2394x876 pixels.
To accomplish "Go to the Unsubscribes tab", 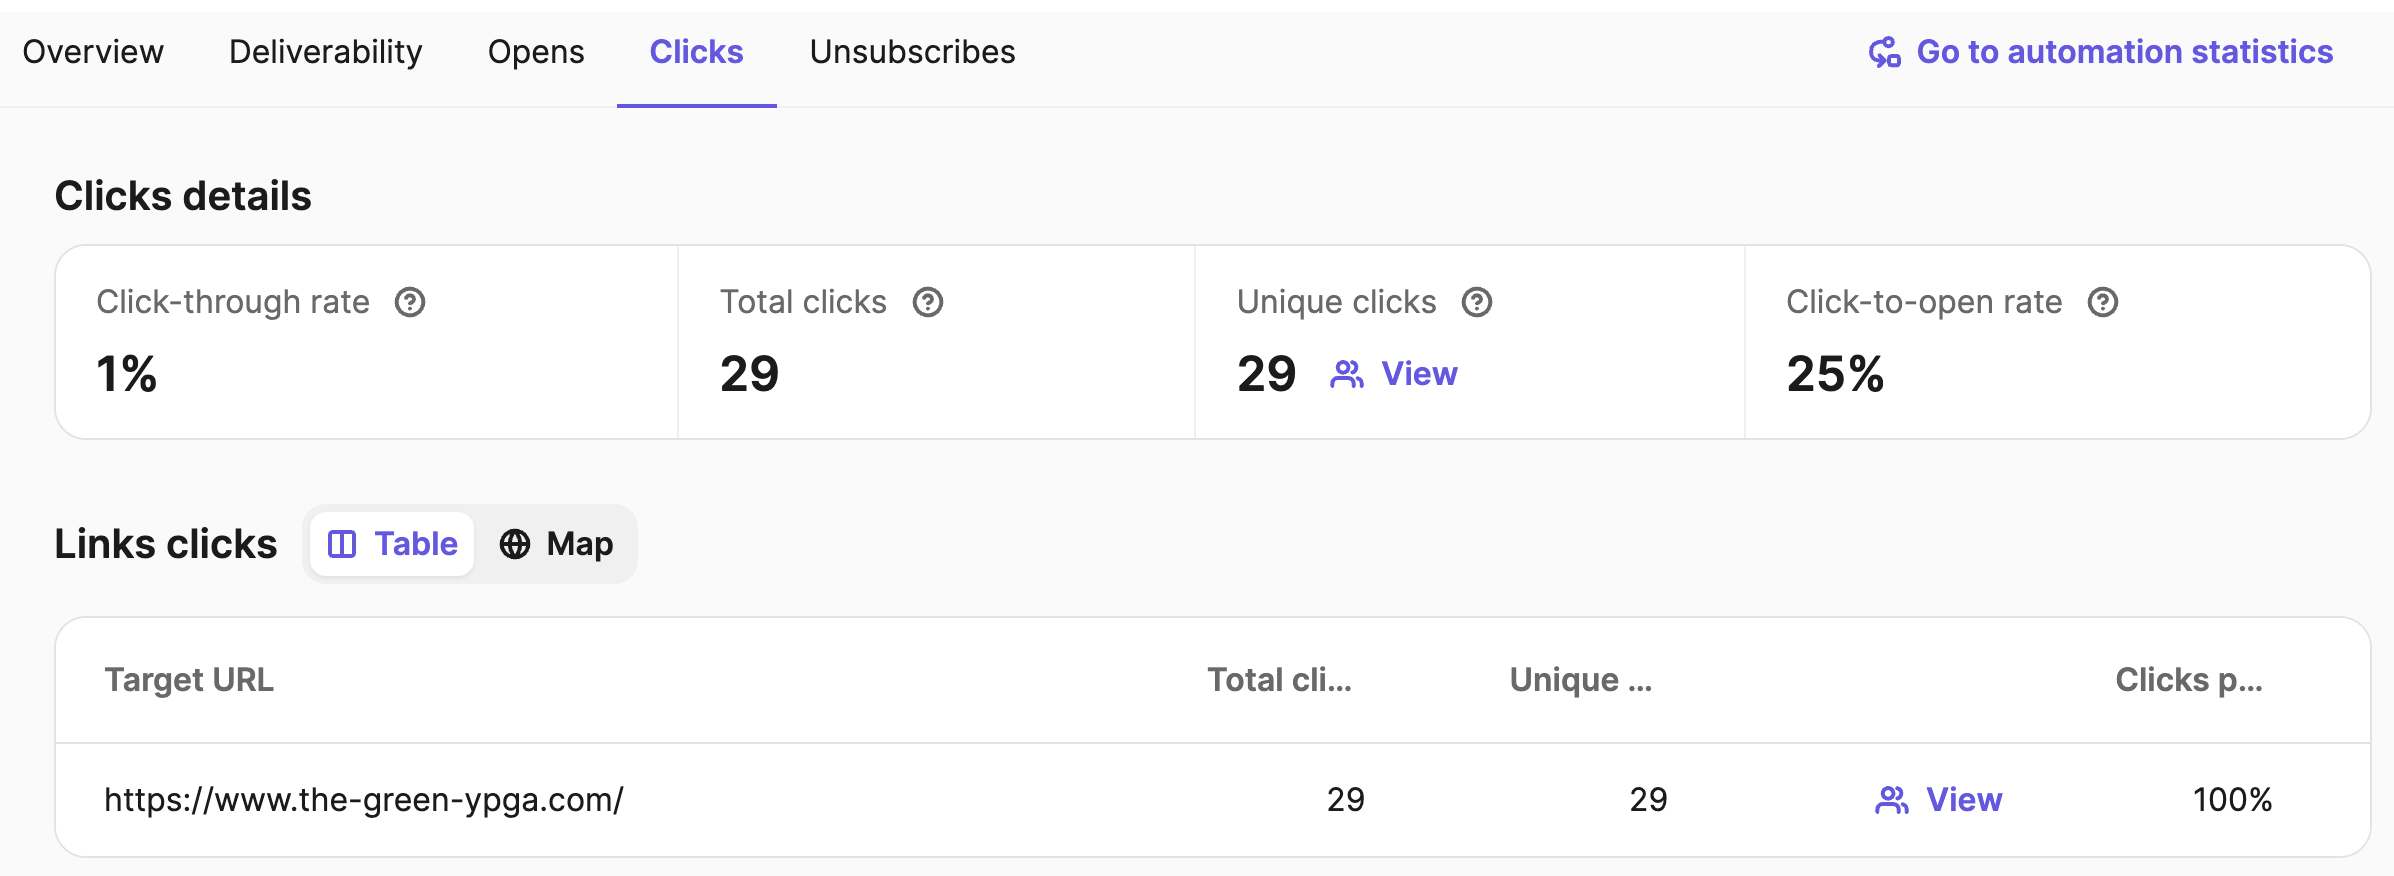I will point(912,52).
